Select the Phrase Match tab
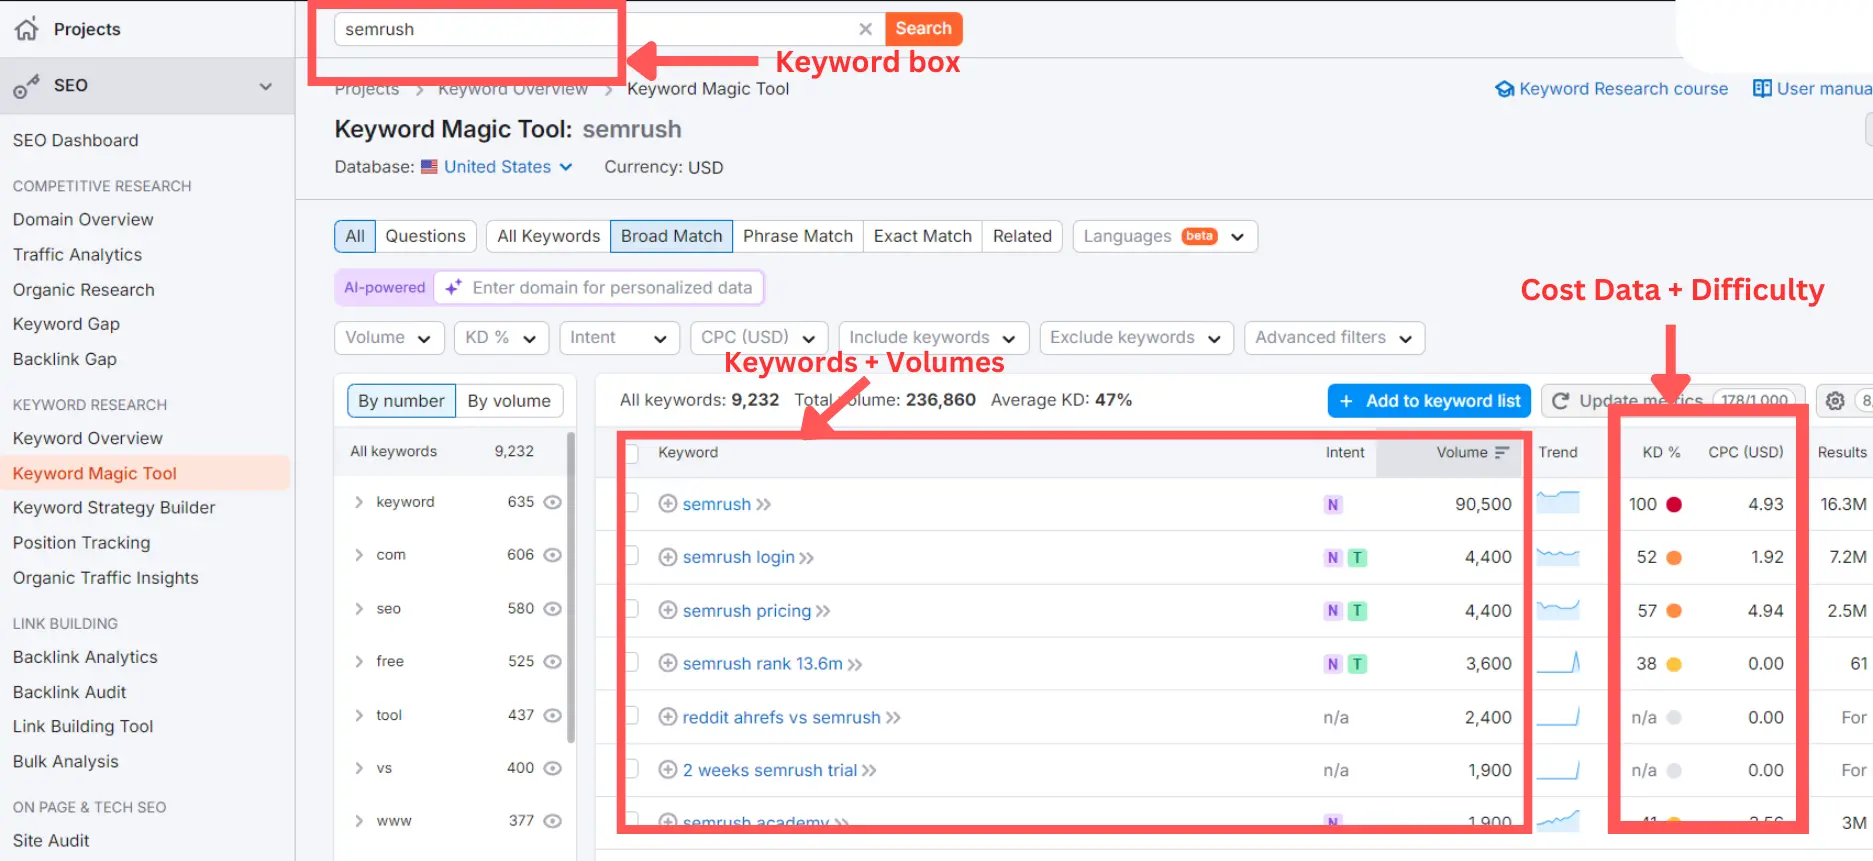Viewport: 1873px width, 861px height. [798, 237]
